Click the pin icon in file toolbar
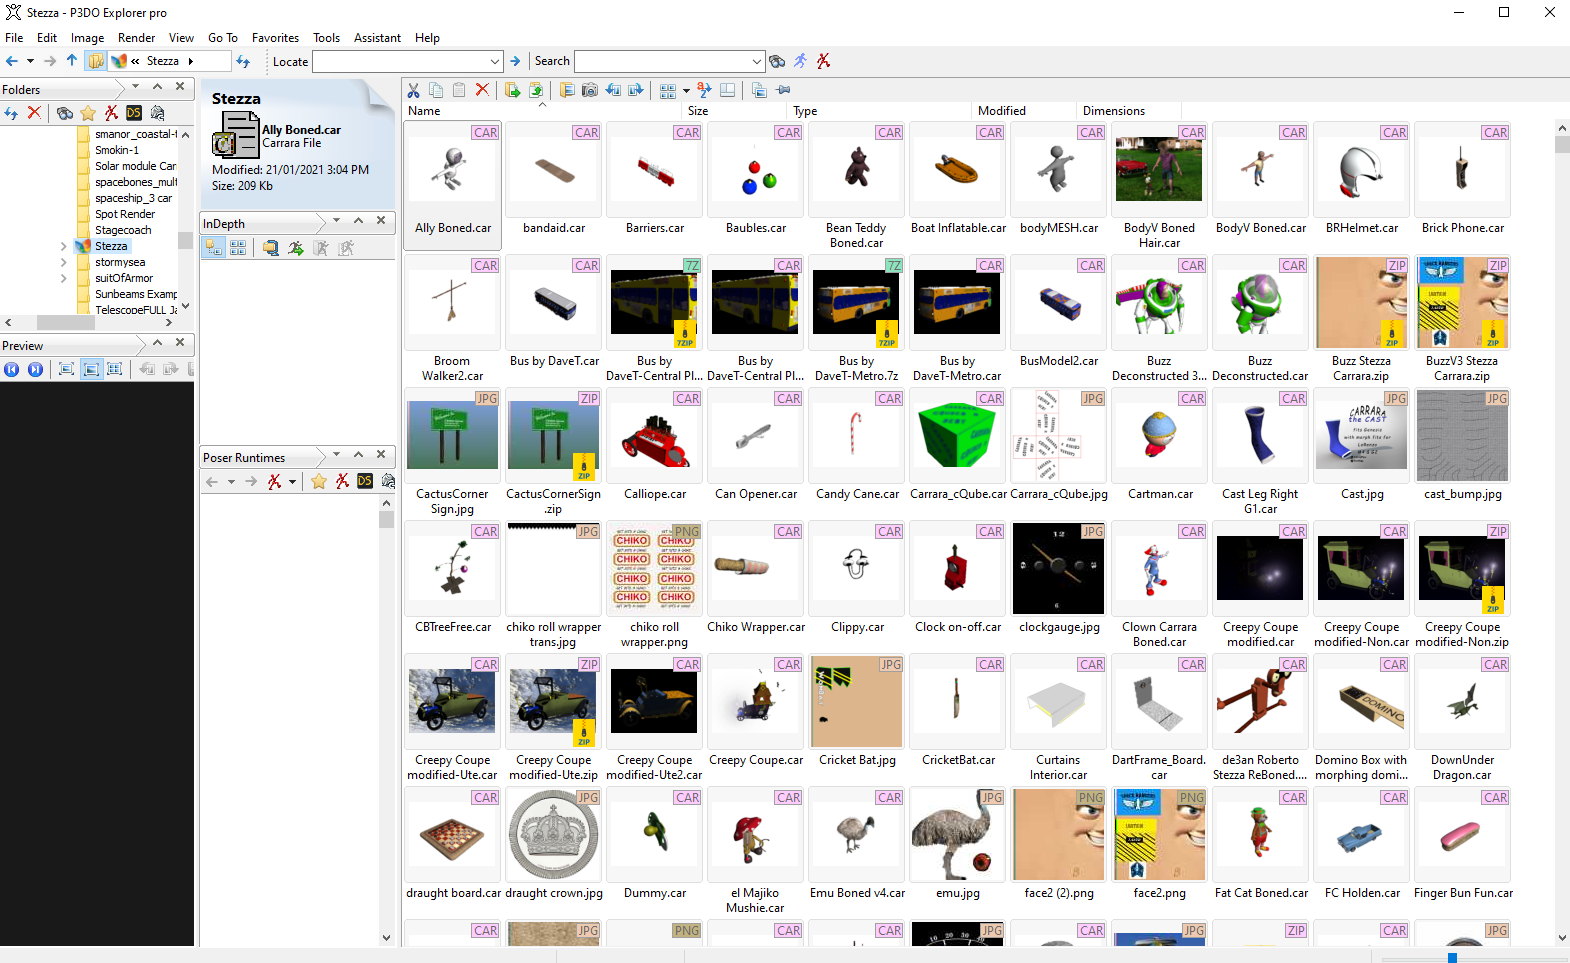This screenshot has height=963, width=1570. point(783,90)
